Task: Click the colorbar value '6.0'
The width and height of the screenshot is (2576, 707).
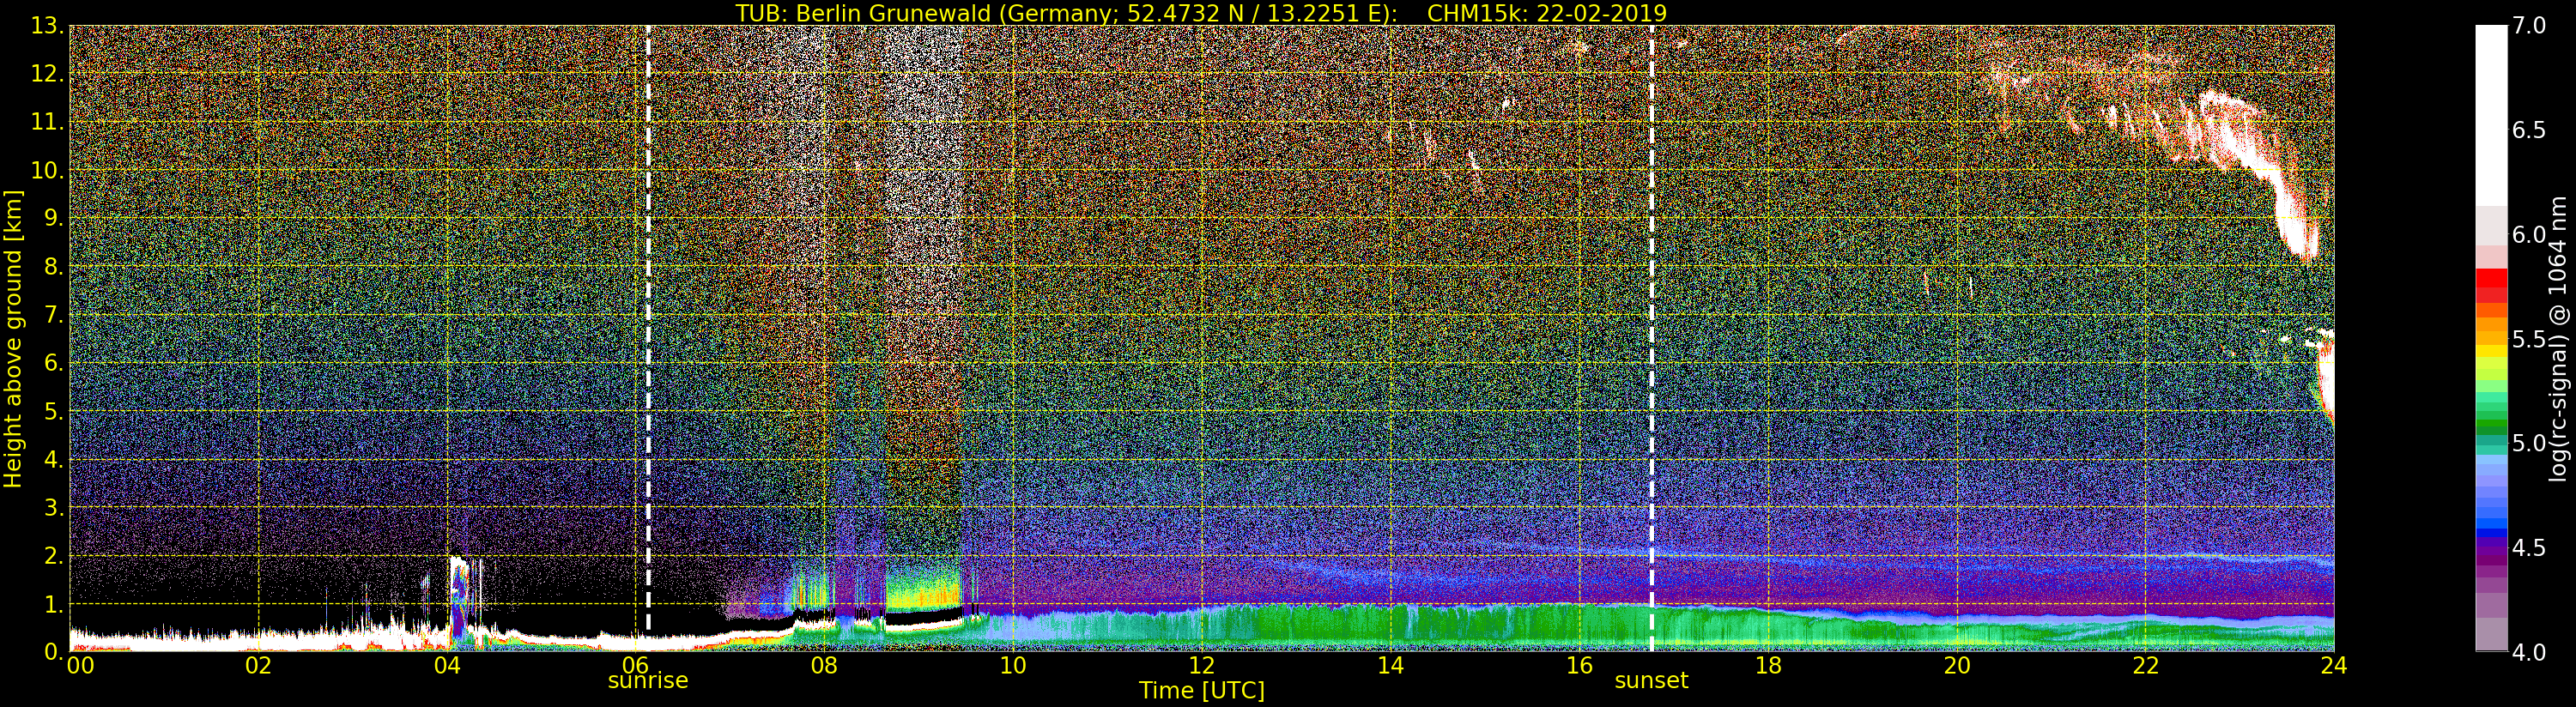Action: click(x=2528, y=234)
